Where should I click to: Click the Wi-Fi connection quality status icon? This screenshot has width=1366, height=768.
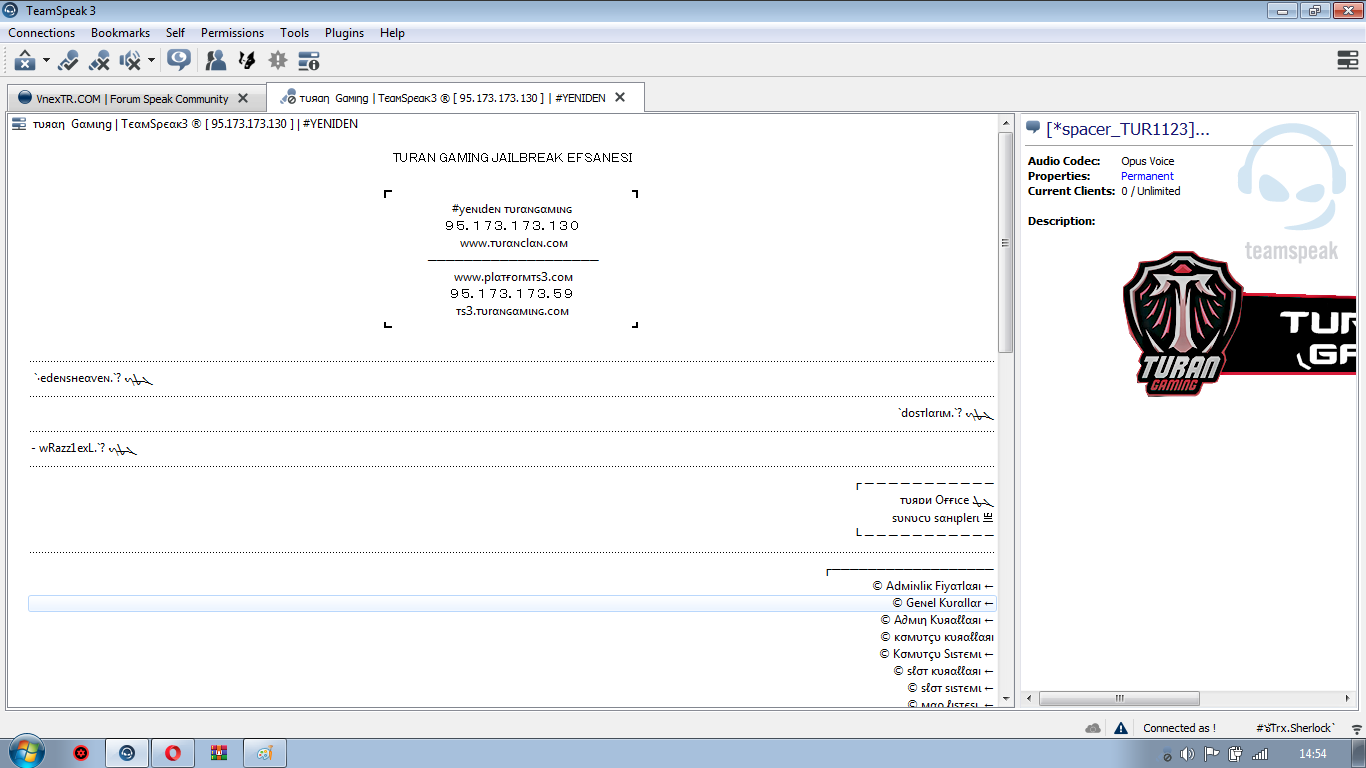tap(1356, 728)
